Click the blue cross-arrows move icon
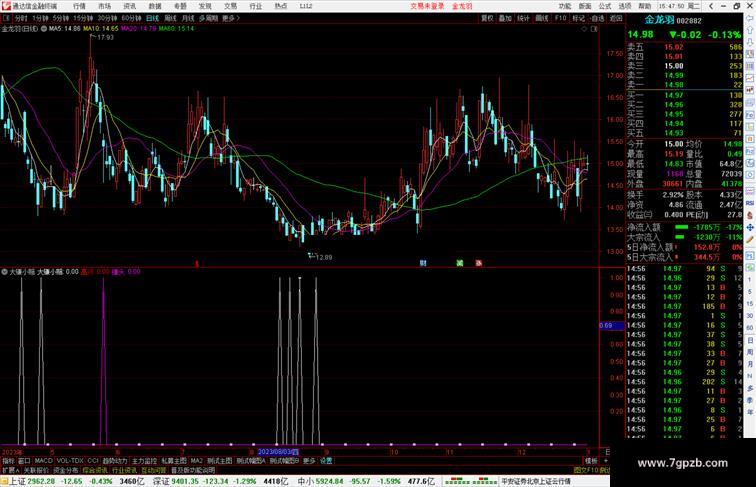The height and width of the screenshot is (487, 756). [750, 228]
